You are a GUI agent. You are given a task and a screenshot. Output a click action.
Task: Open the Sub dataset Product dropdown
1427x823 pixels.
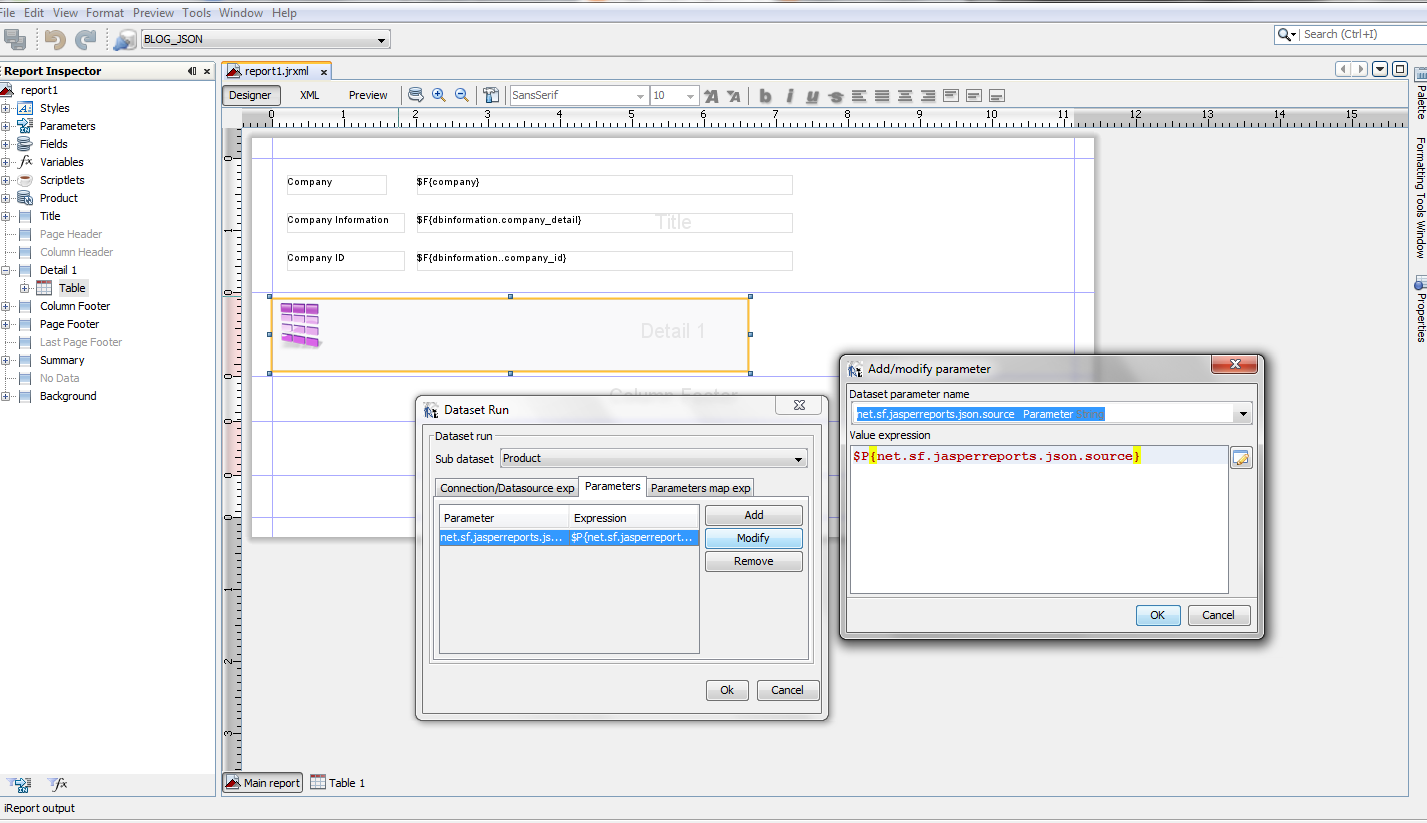point(798,459)
